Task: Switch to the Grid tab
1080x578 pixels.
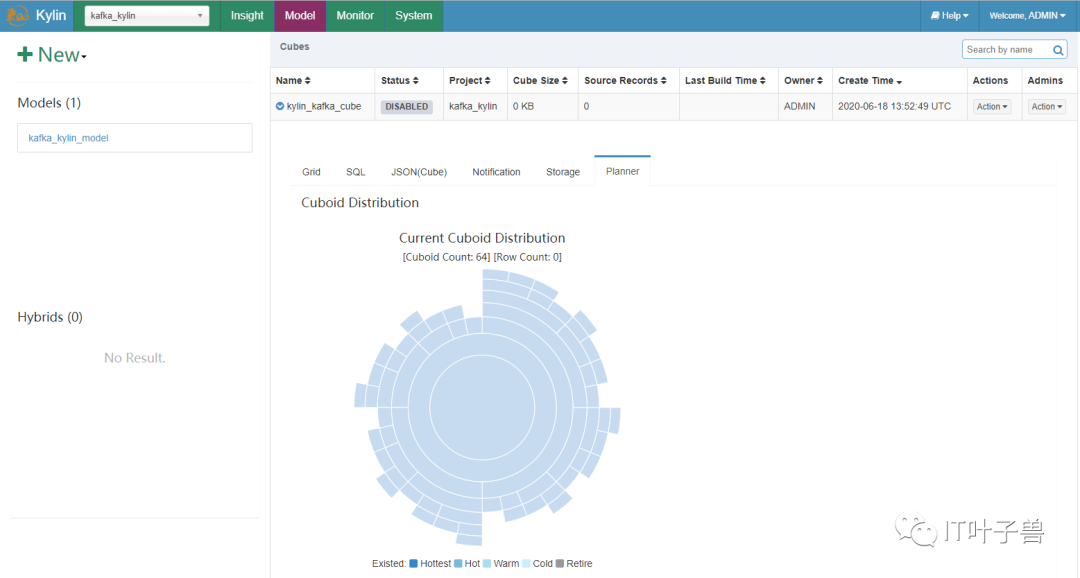Action: click(x=311, y=172)
